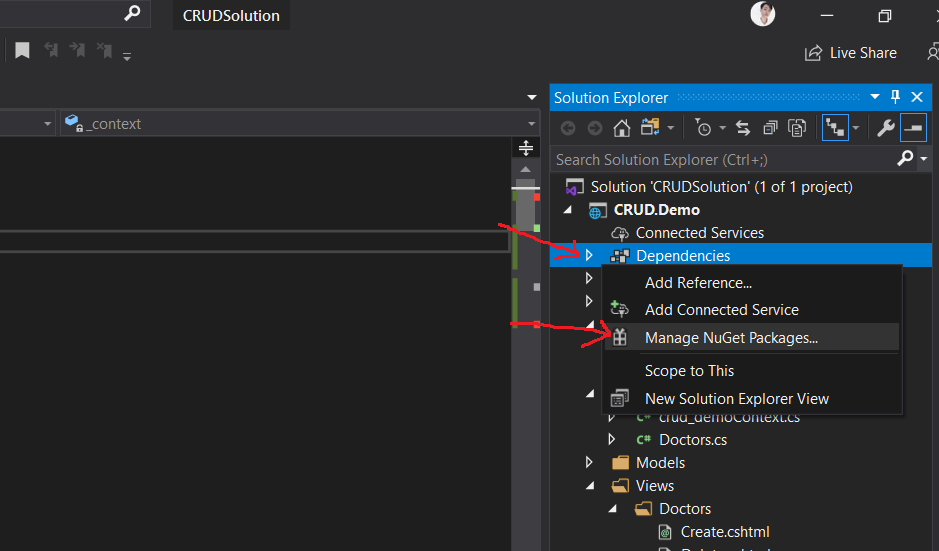Open the Live Share button

(850, 53)
